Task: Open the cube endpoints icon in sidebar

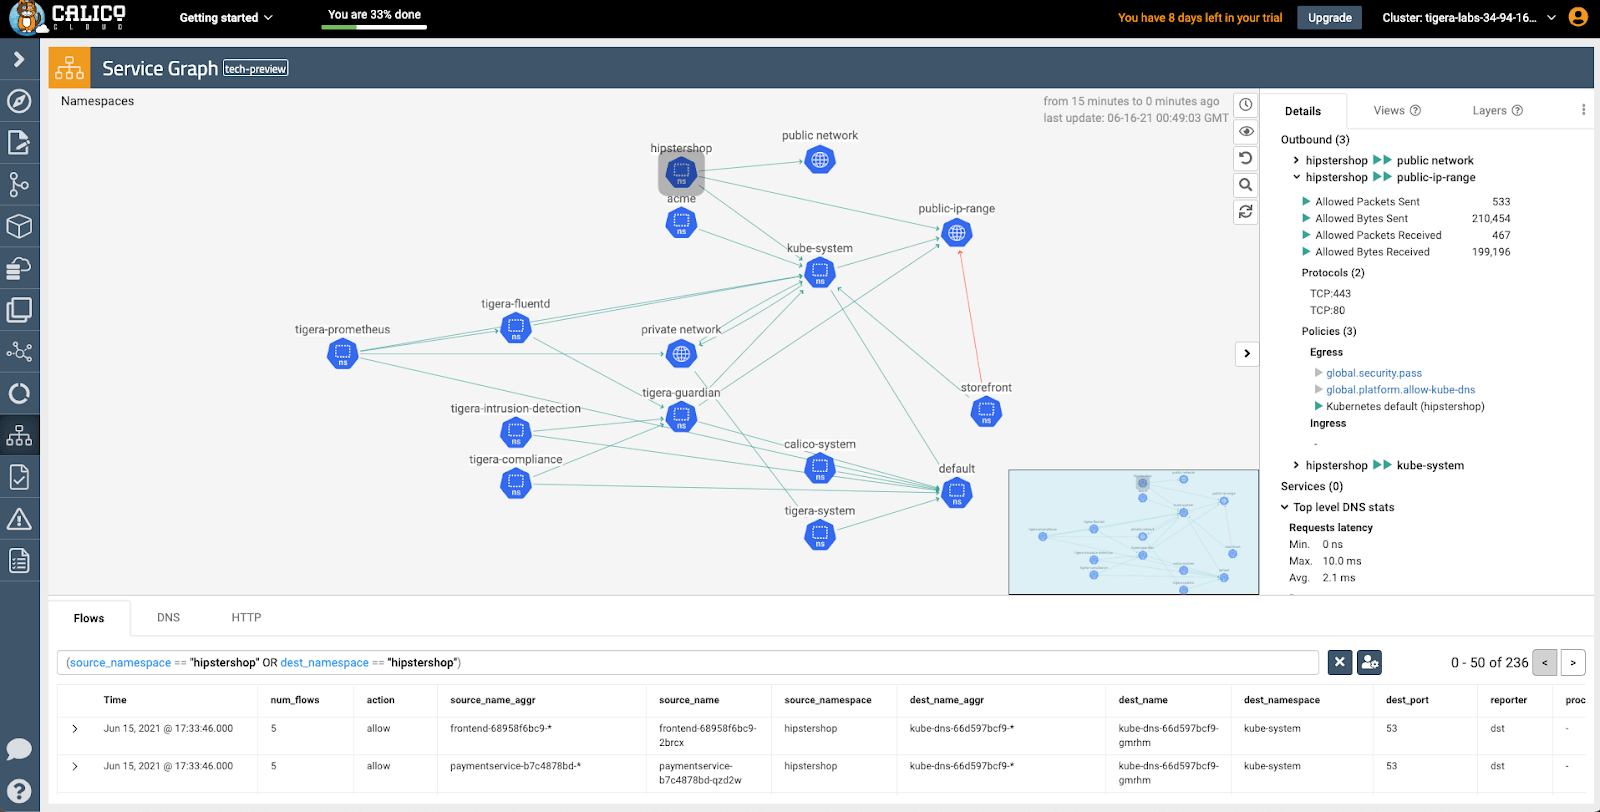Action: pyautogui.click(x=19, y=227)
